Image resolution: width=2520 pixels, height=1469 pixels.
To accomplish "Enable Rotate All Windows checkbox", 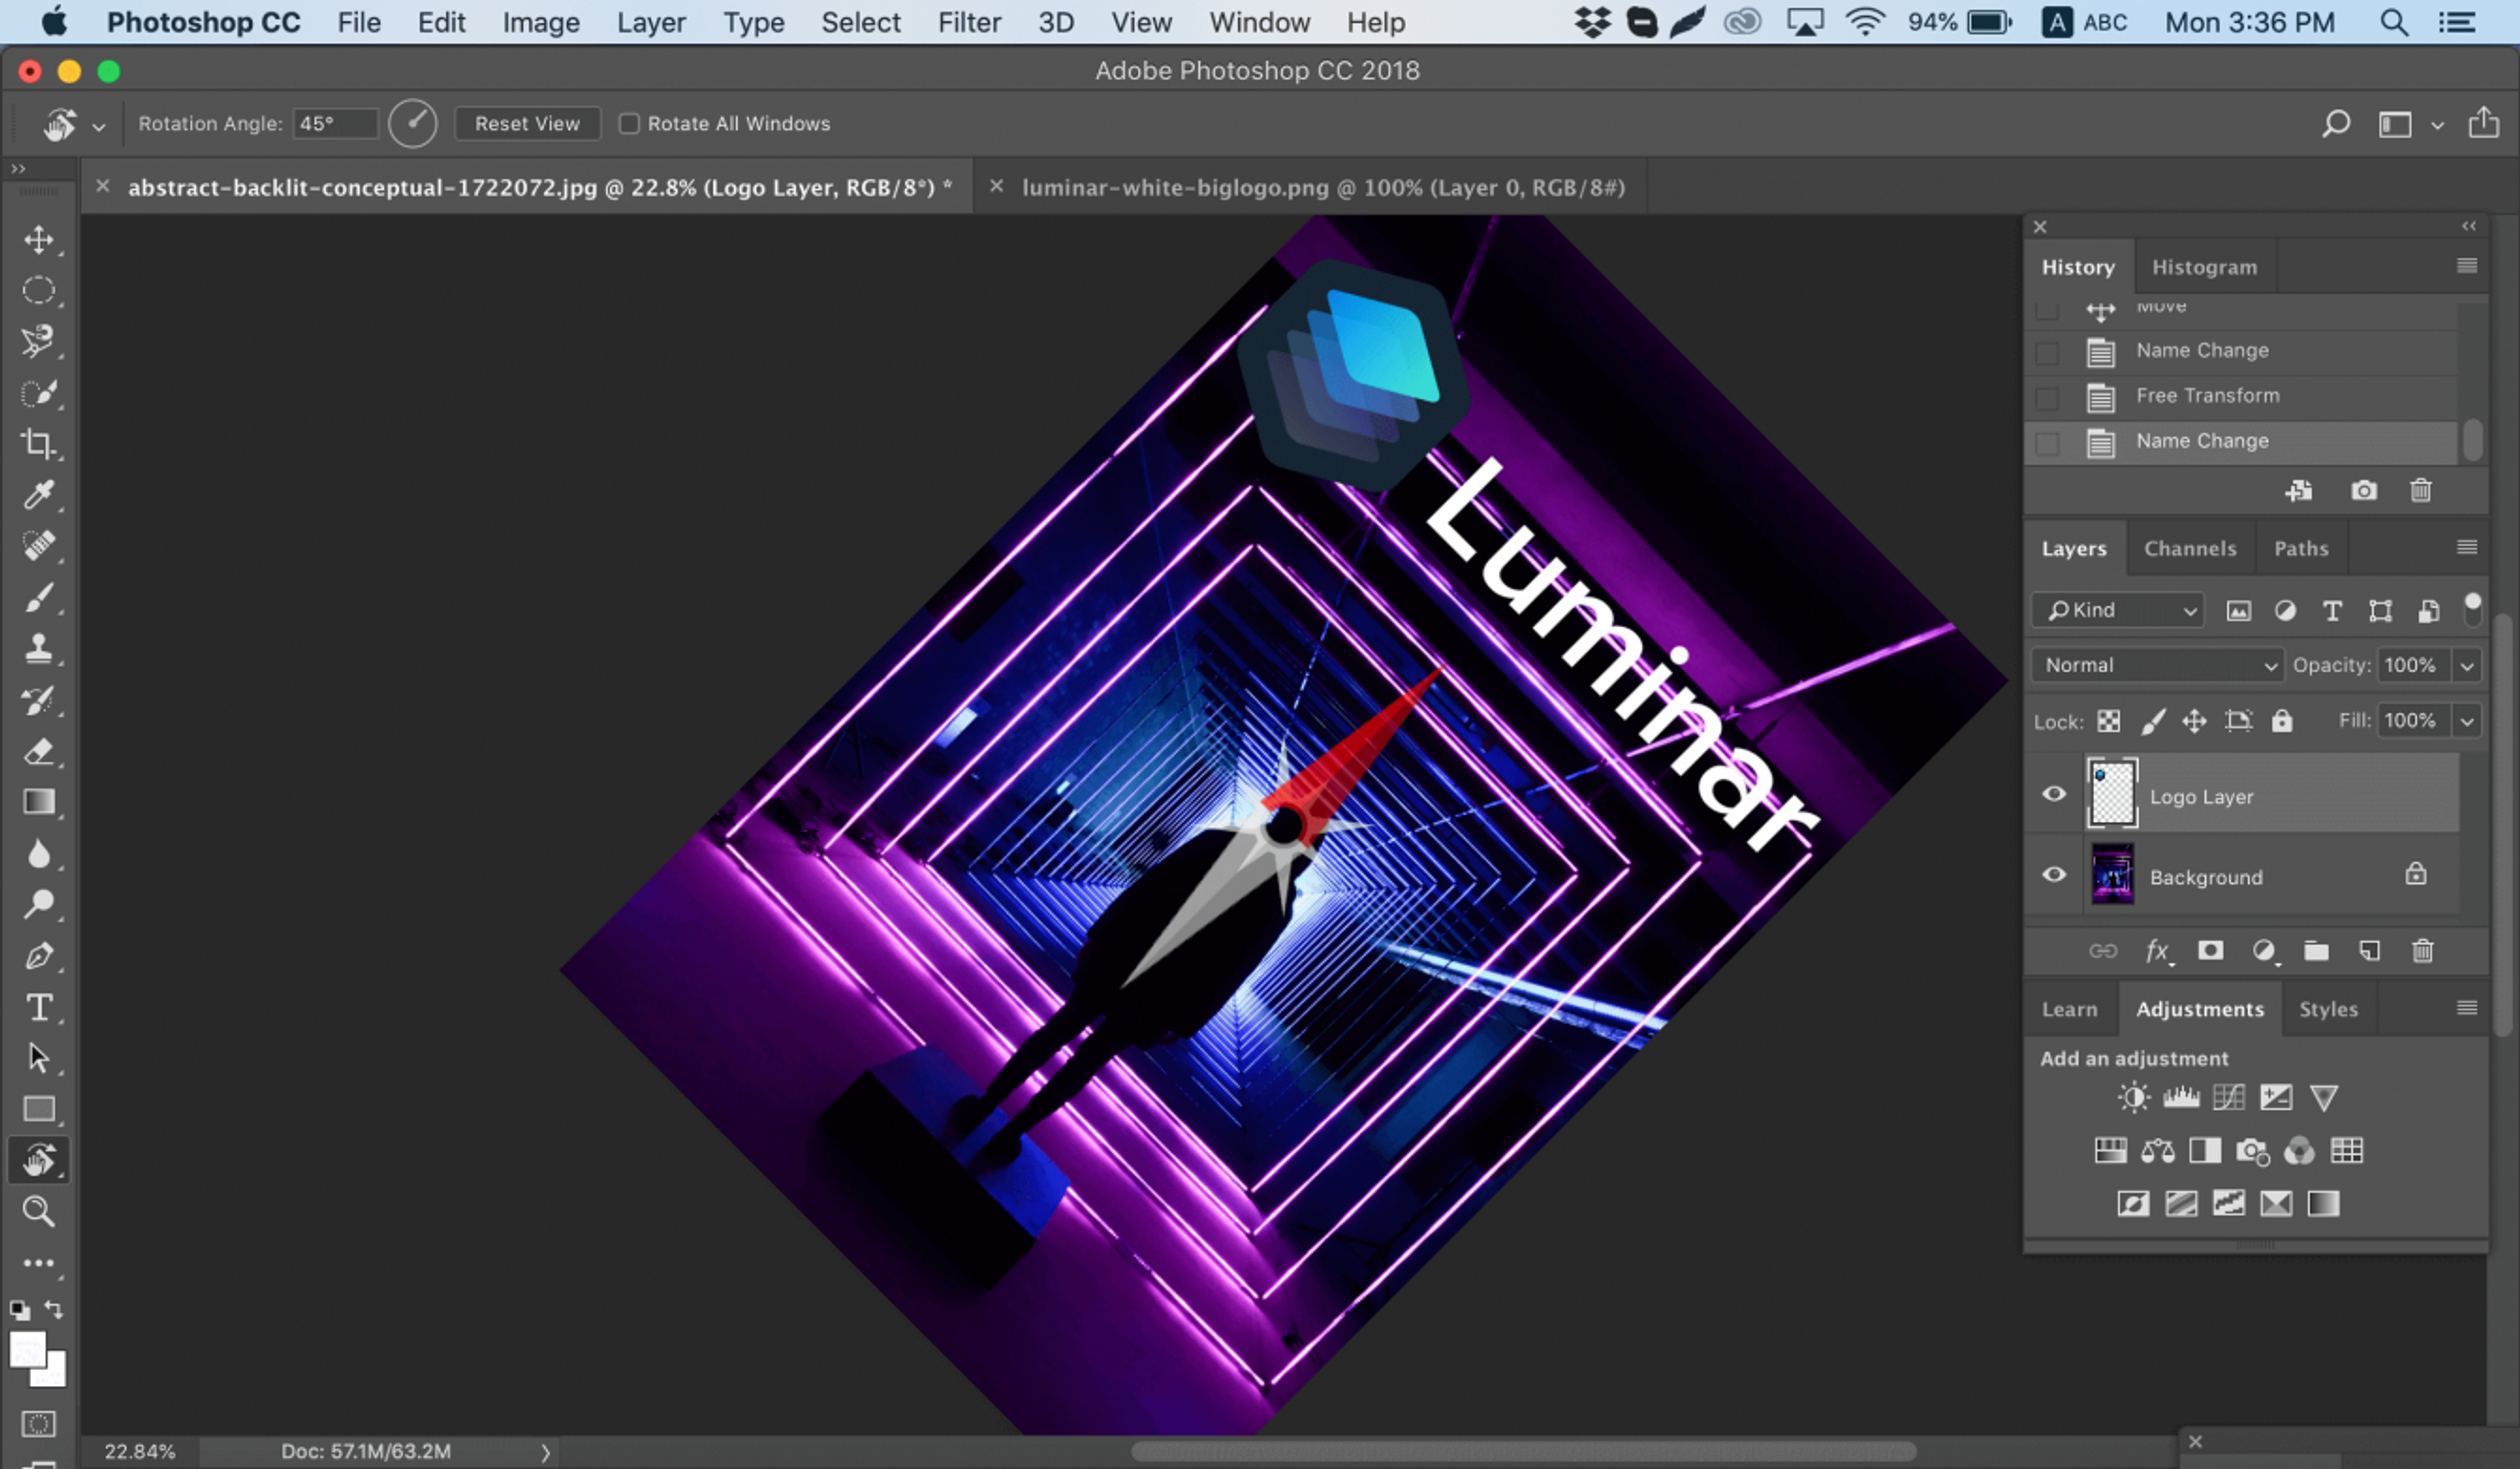I will tap(628, 122).
